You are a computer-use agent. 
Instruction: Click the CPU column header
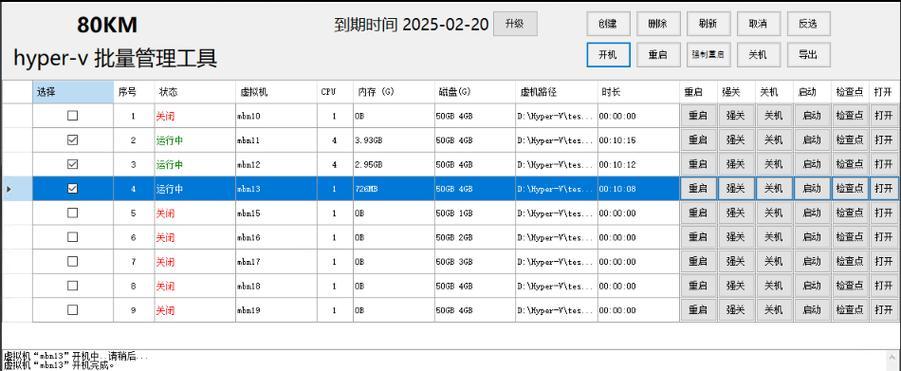click(x=334, y=92)
